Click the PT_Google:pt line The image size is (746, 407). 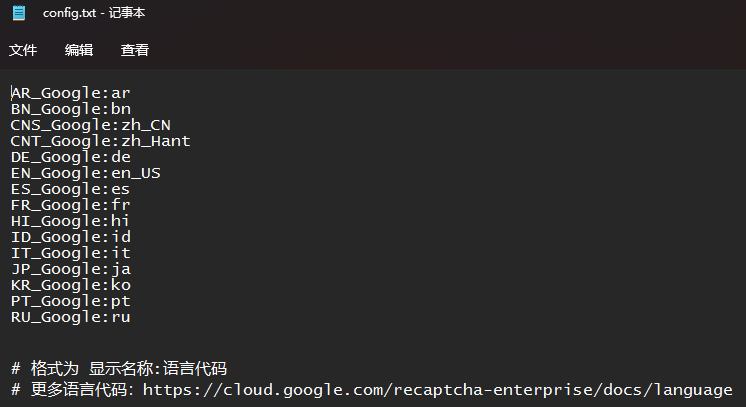(x=70, y=301)
